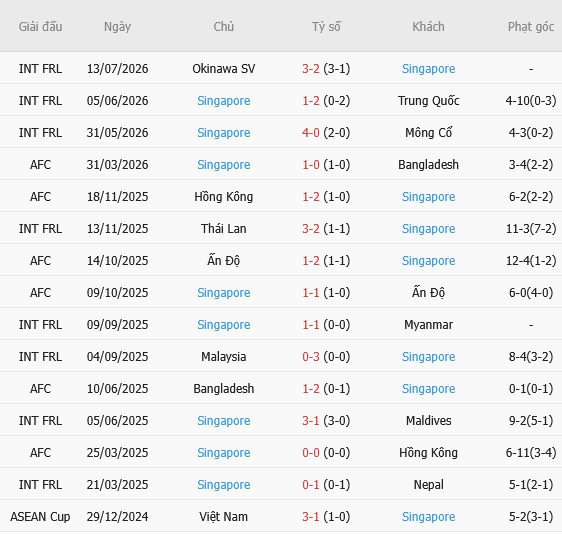
Task: Select the Malaysia team name
Action: coord(224,357)
